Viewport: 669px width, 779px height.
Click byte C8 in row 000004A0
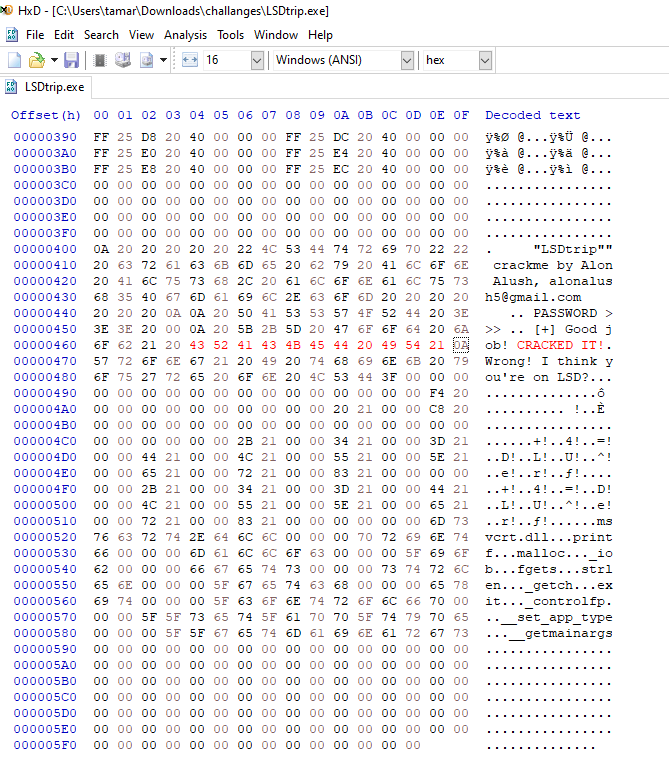click(437, 409)
